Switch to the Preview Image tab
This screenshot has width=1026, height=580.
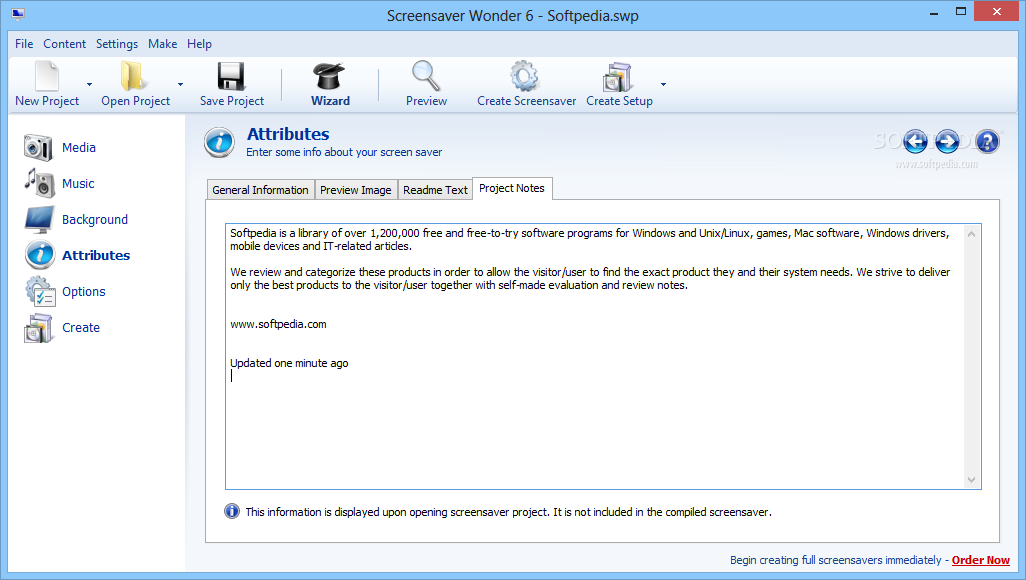pos(356,190)
